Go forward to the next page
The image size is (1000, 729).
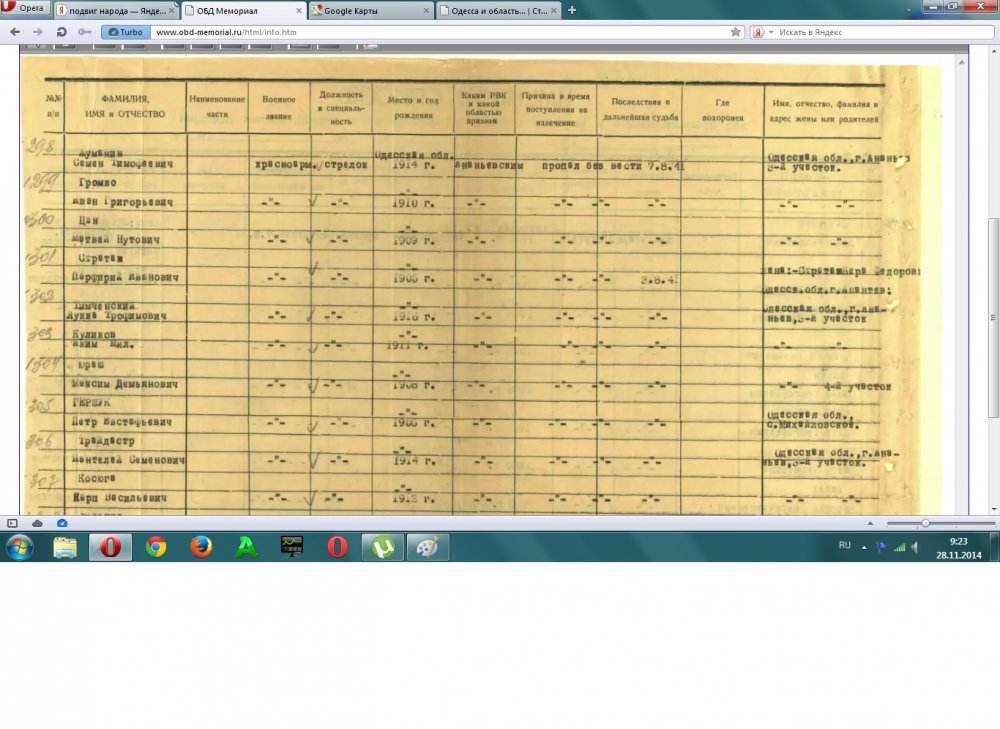click(38, 32)
